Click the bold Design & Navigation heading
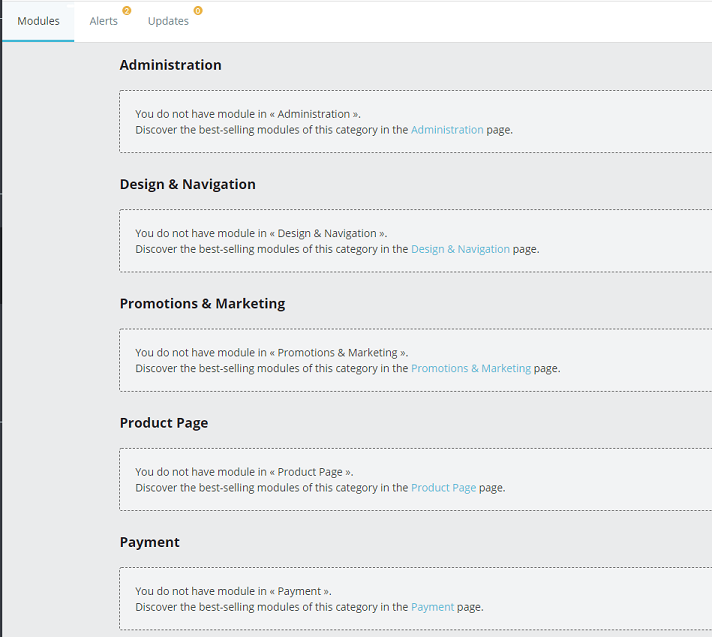This screenshot has width=712, height=637. pos(187,184)
